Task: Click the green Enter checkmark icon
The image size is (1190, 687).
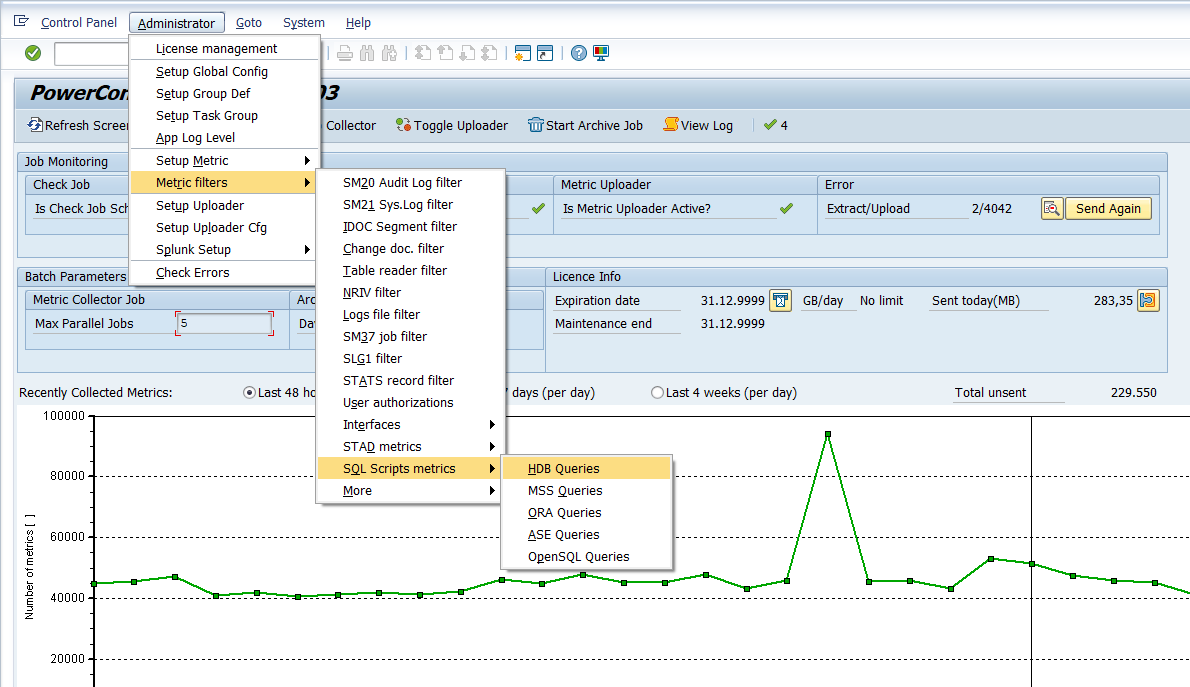Action: [33, 53]
